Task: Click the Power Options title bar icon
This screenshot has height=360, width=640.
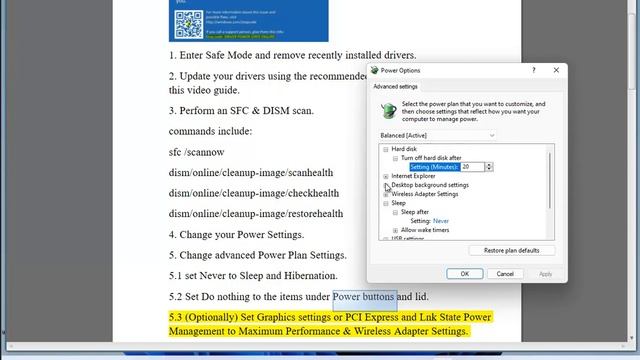Action: pyautogui.click(x=374, y=70)
